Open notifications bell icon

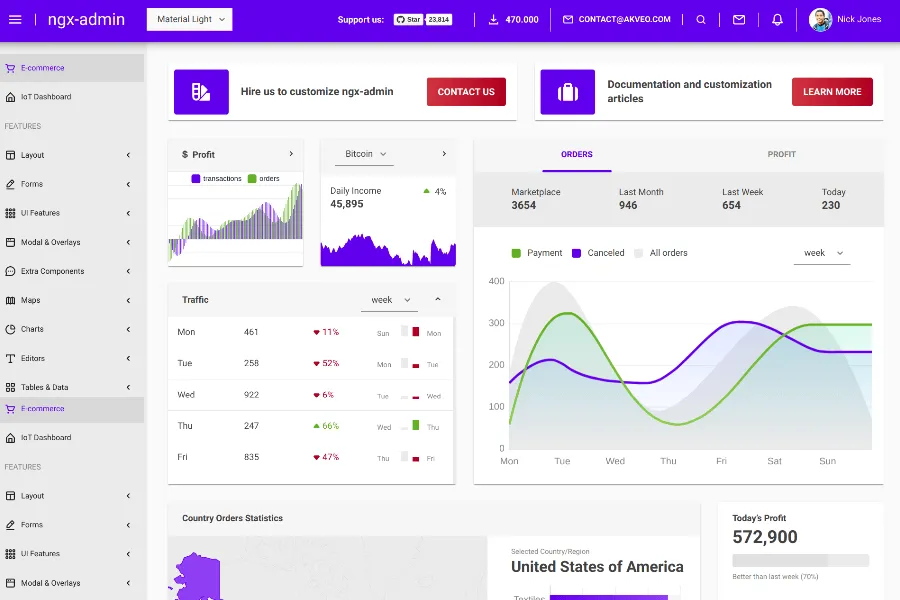pos(777,19)
